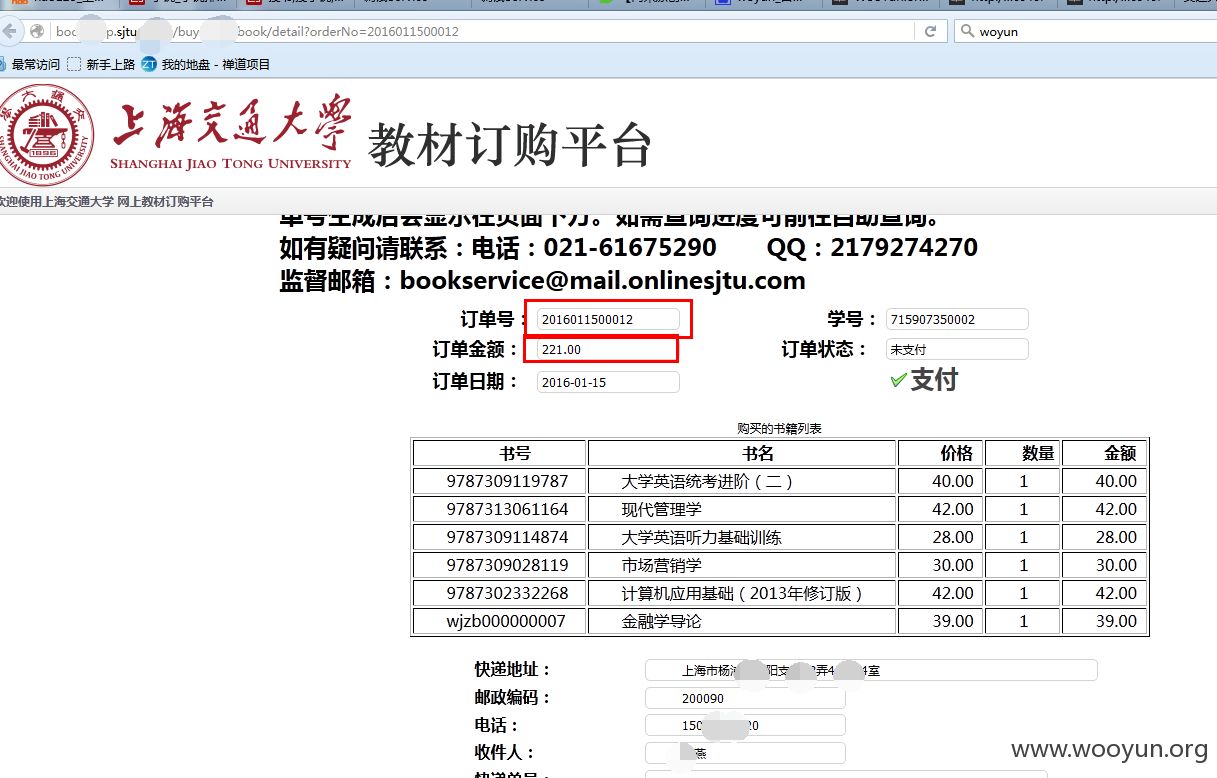Image resolution: width=1217 pixels, height=778 pixels.
Task: Click book number wjzb000000007
Action: [506, 621]
